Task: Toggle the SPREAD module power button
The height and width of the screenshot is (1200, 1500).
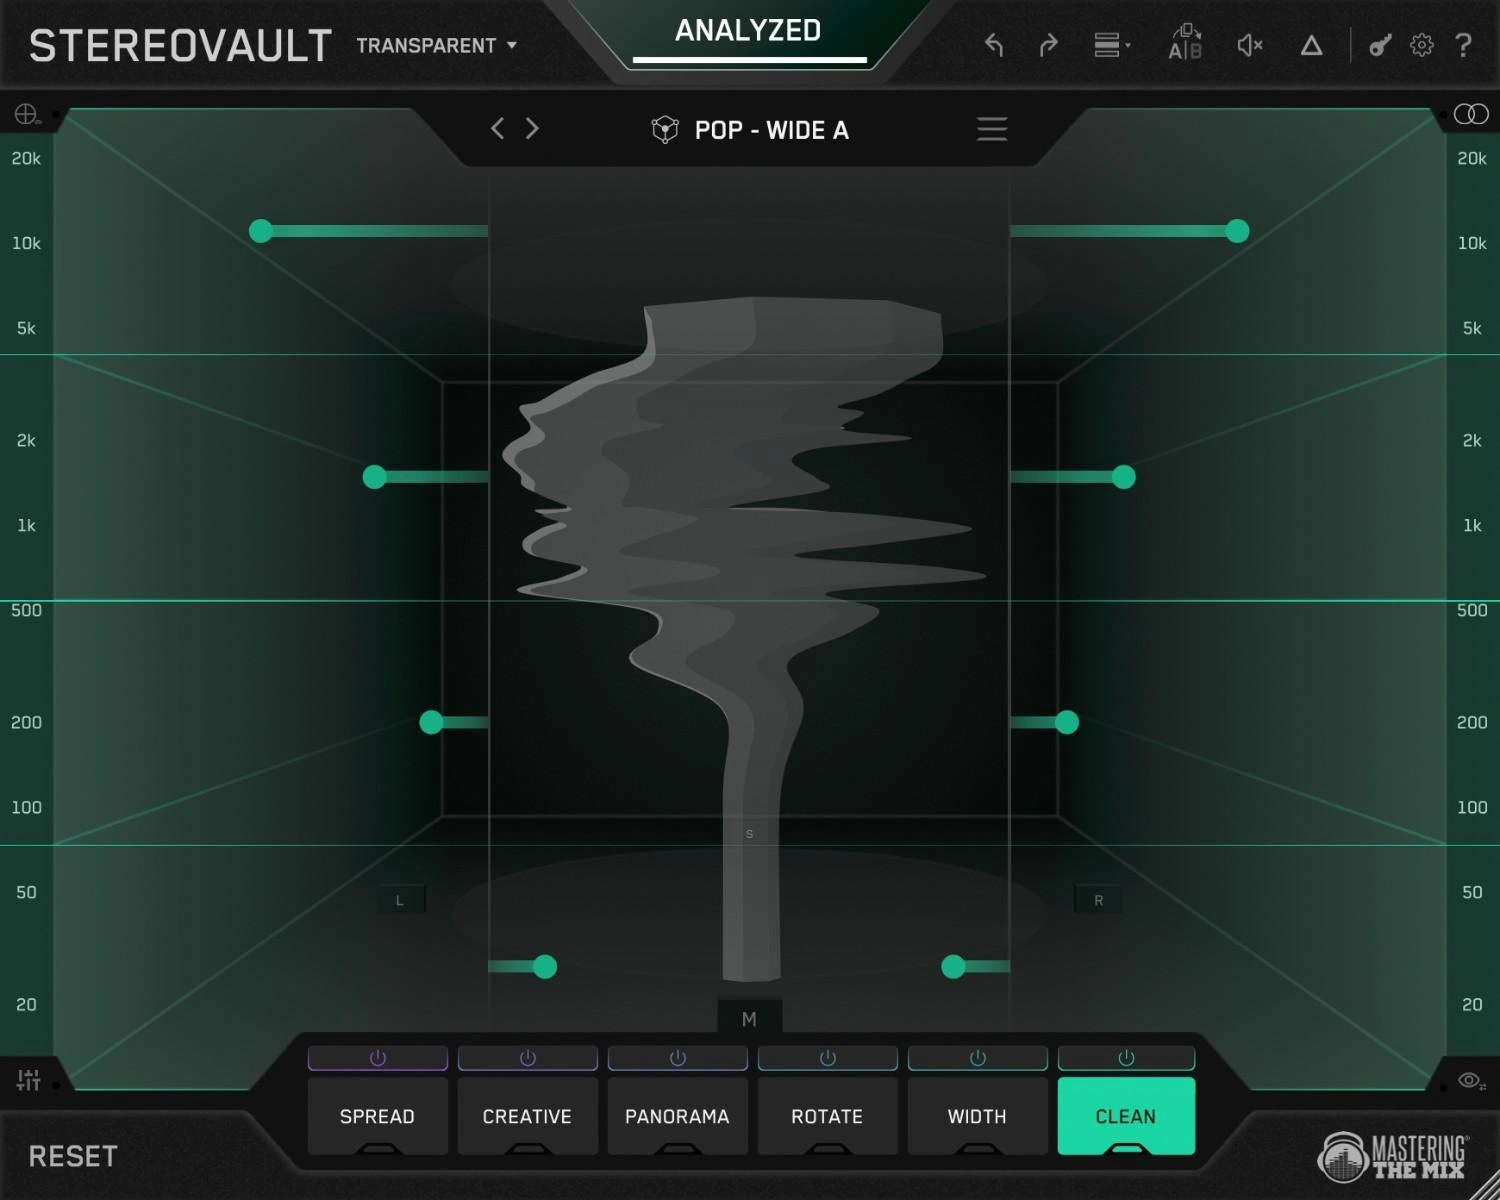Action: tap(378, 1058)
